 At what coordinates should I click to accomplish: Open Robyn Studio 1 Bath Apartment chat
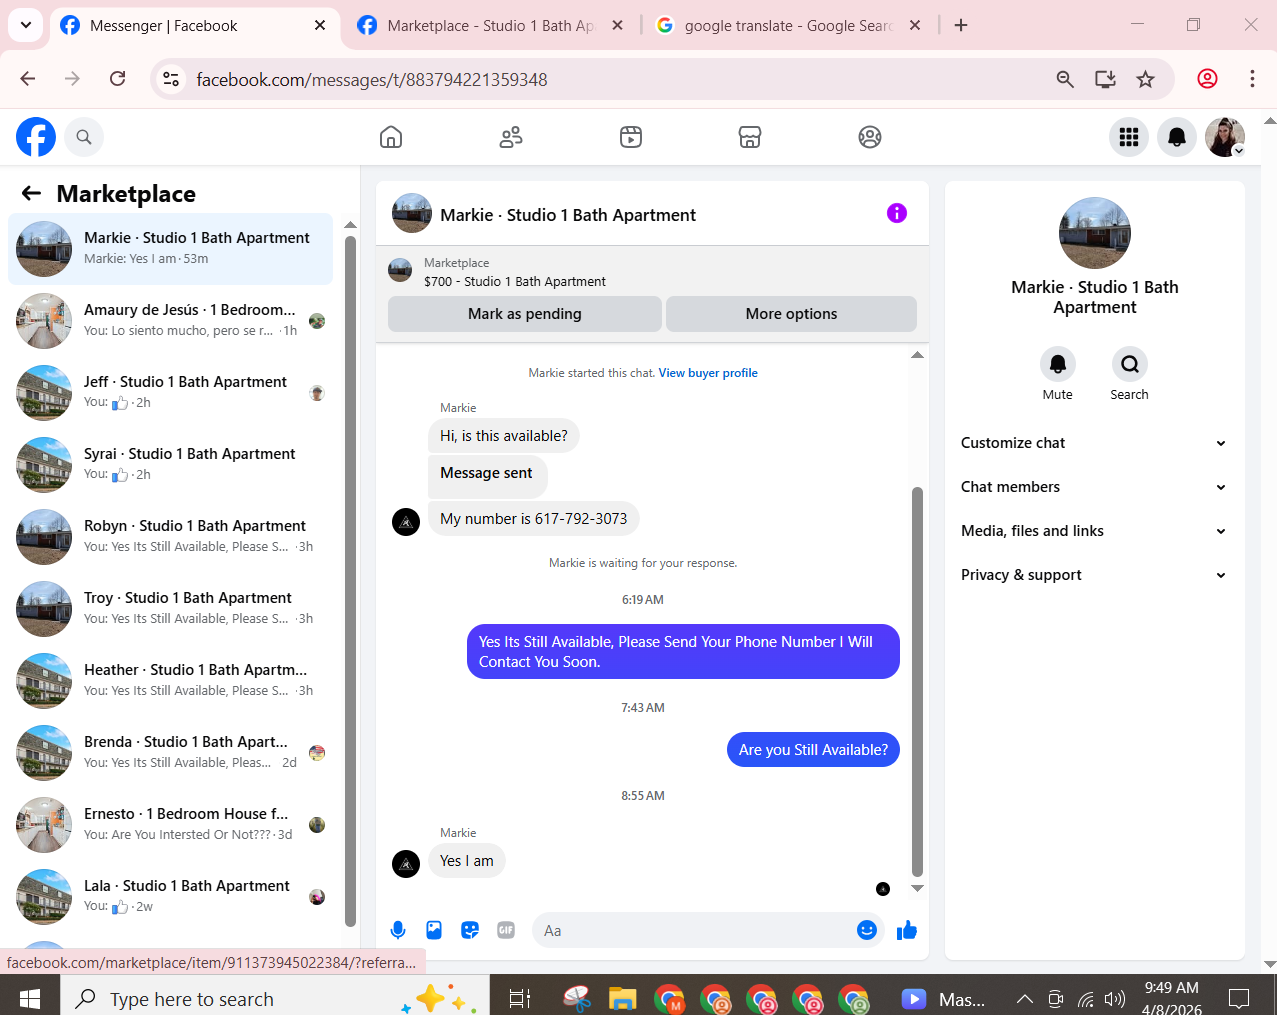point(170,537)
